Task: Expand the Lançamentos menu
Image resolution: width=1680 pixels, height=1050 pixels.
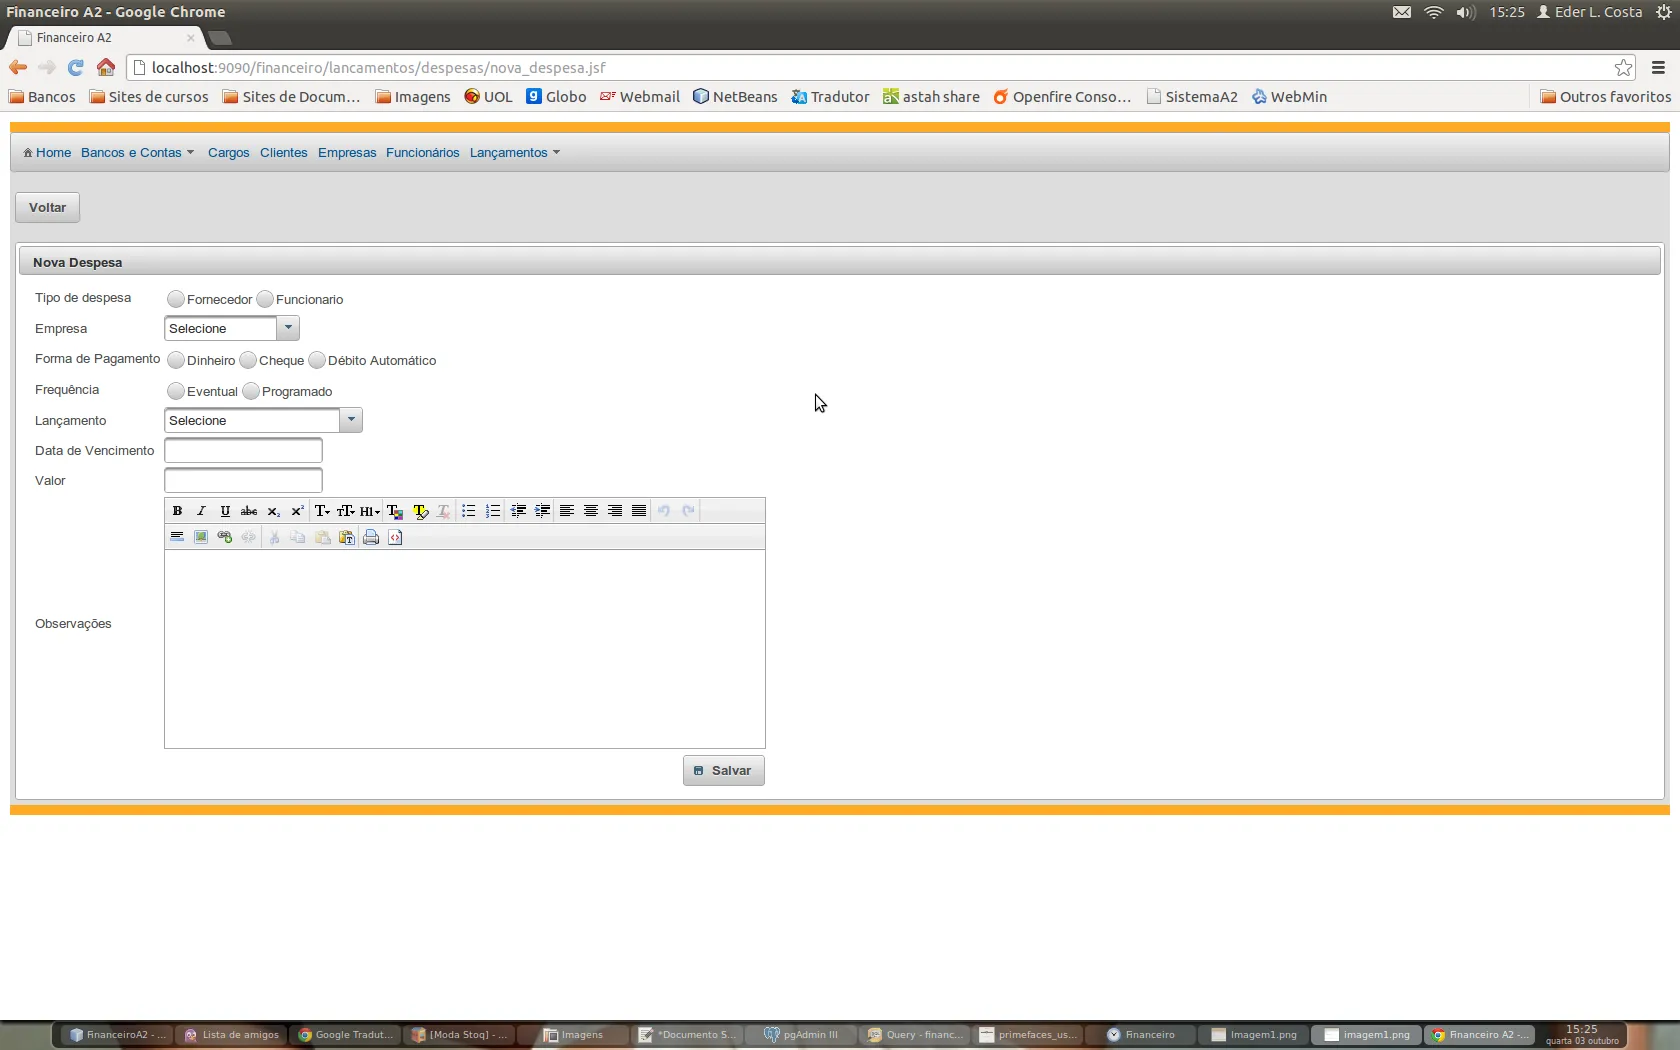Action: pyautogui.click(x=515, y=152)
